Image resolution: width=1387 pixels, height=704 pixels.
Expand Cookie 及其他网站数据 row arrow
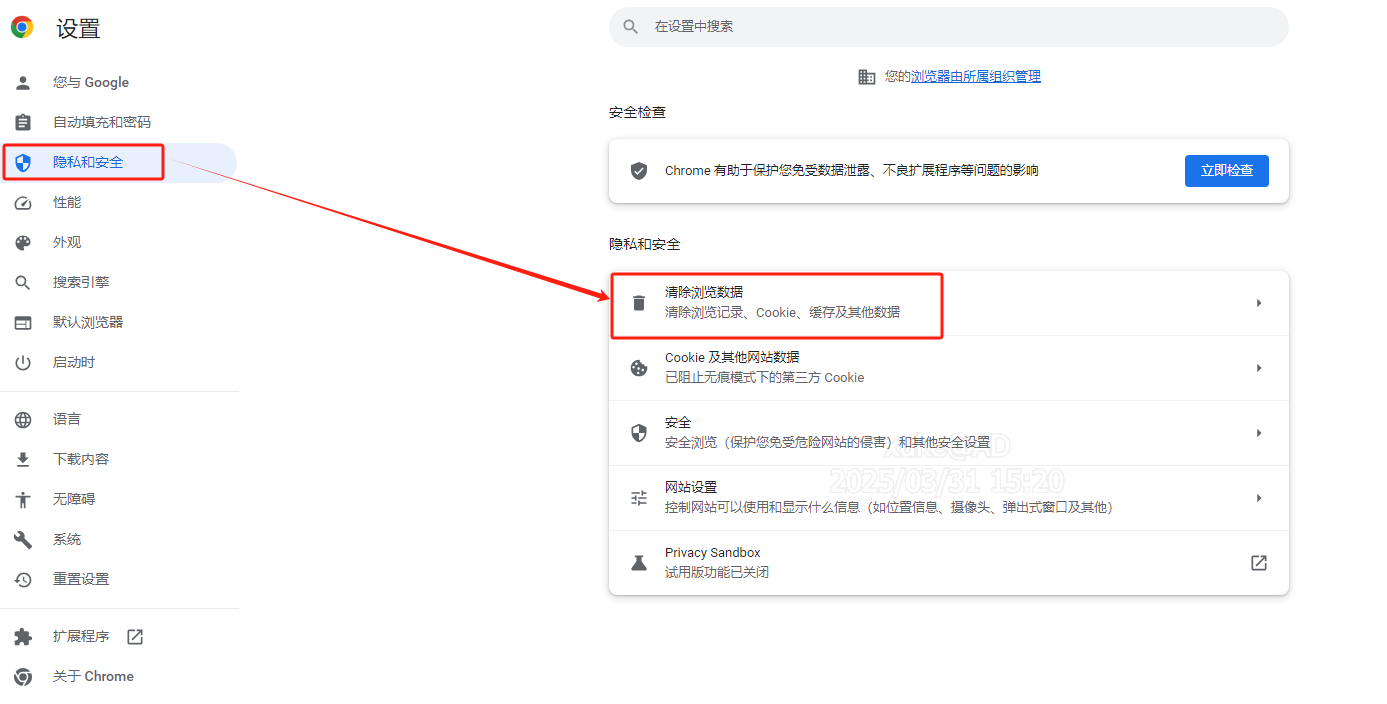point(1259,368)
